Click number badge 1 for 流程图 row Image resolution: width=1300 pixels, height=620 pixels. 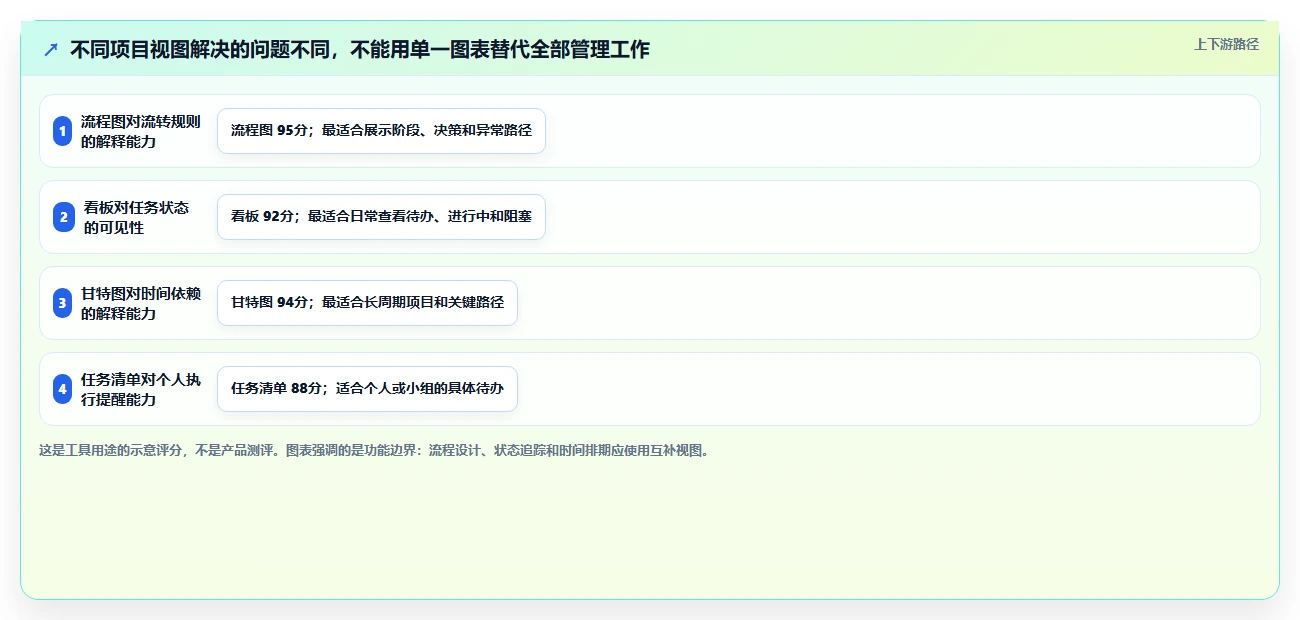[63, 131]
